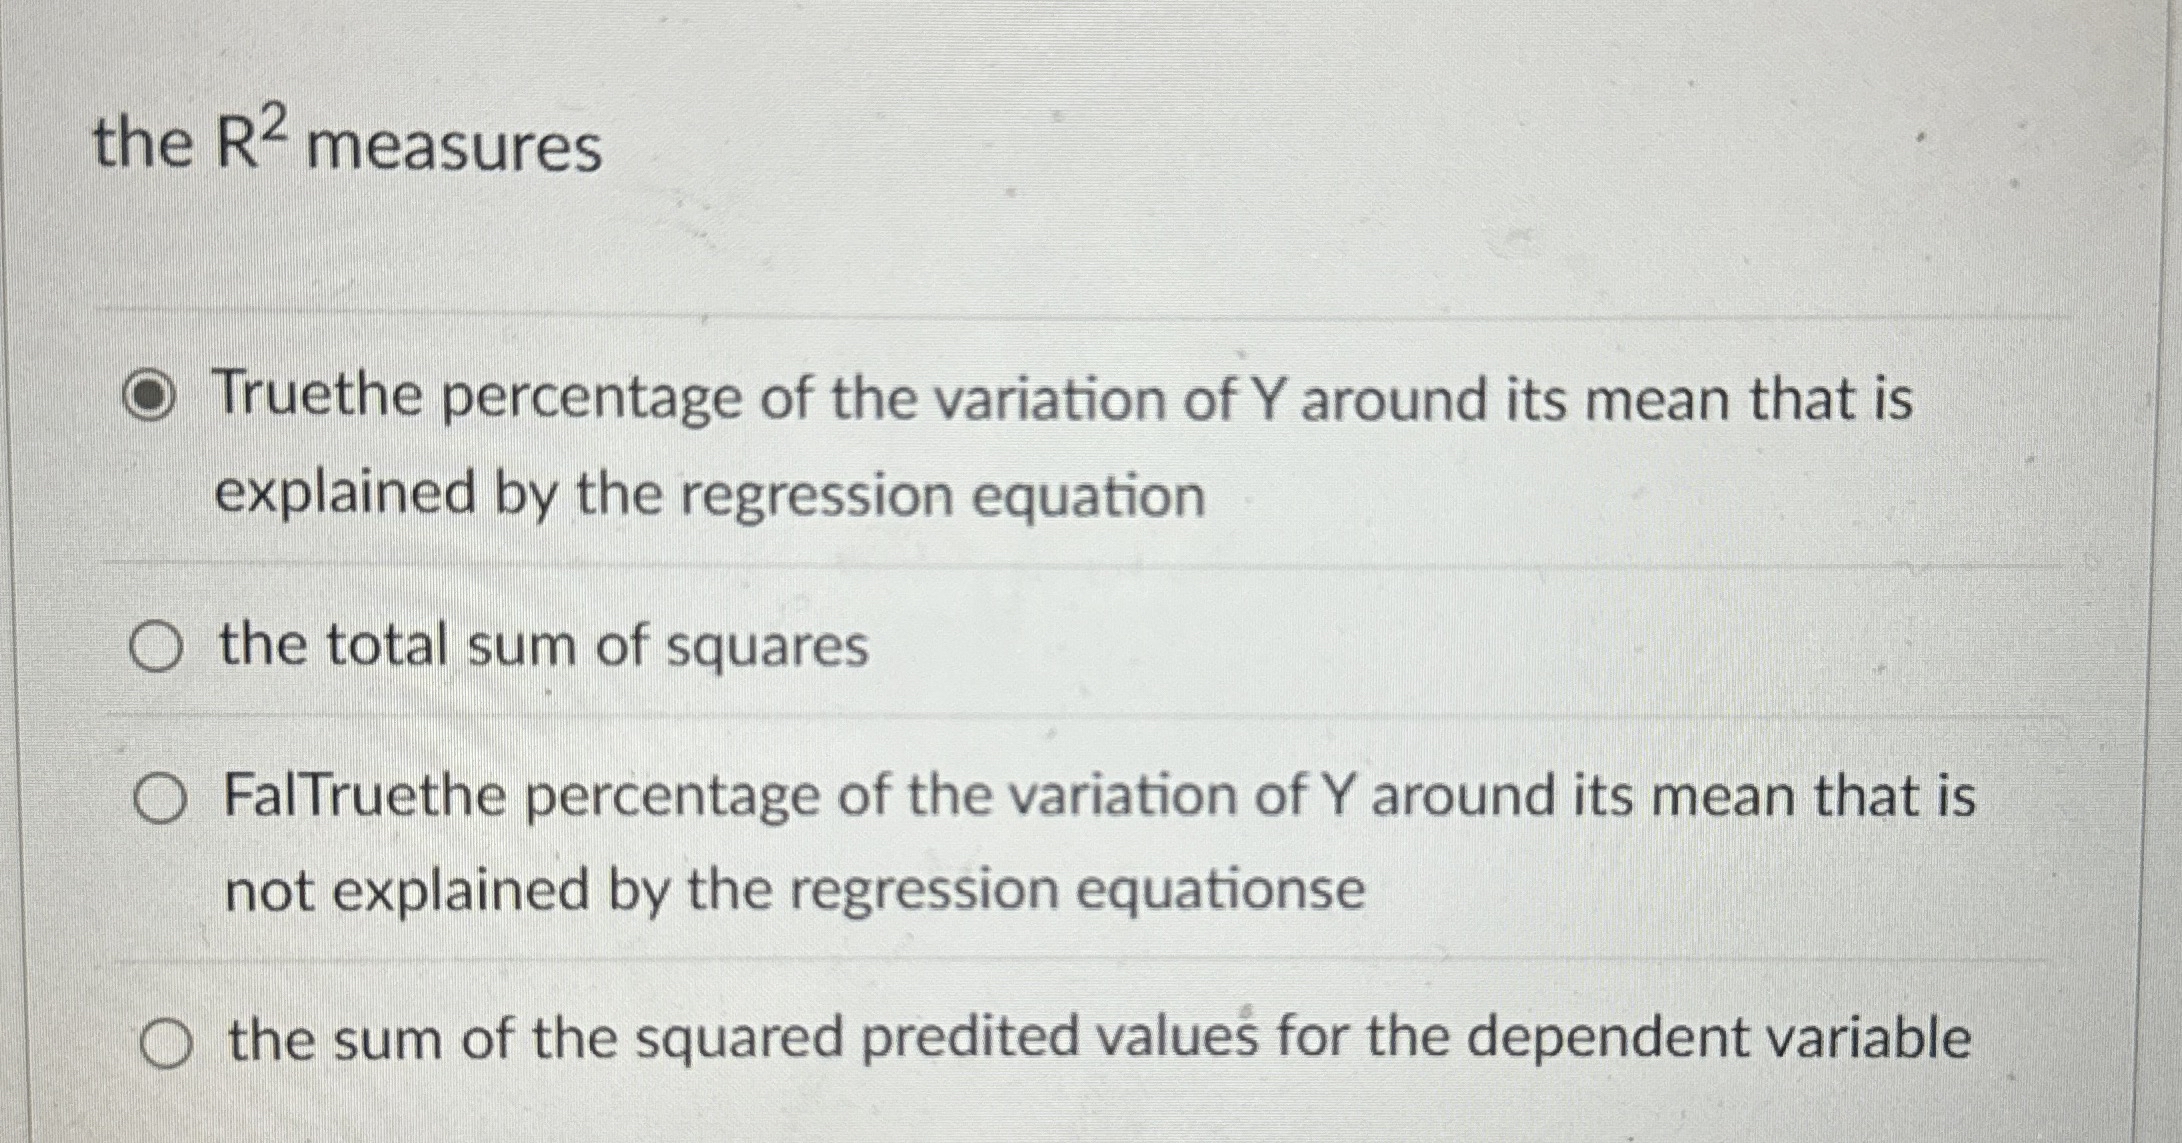This screenshot has height=1143, width=2182.
Task: Click the text 'the total sum of squares'
Action: (x=545, y=646)
